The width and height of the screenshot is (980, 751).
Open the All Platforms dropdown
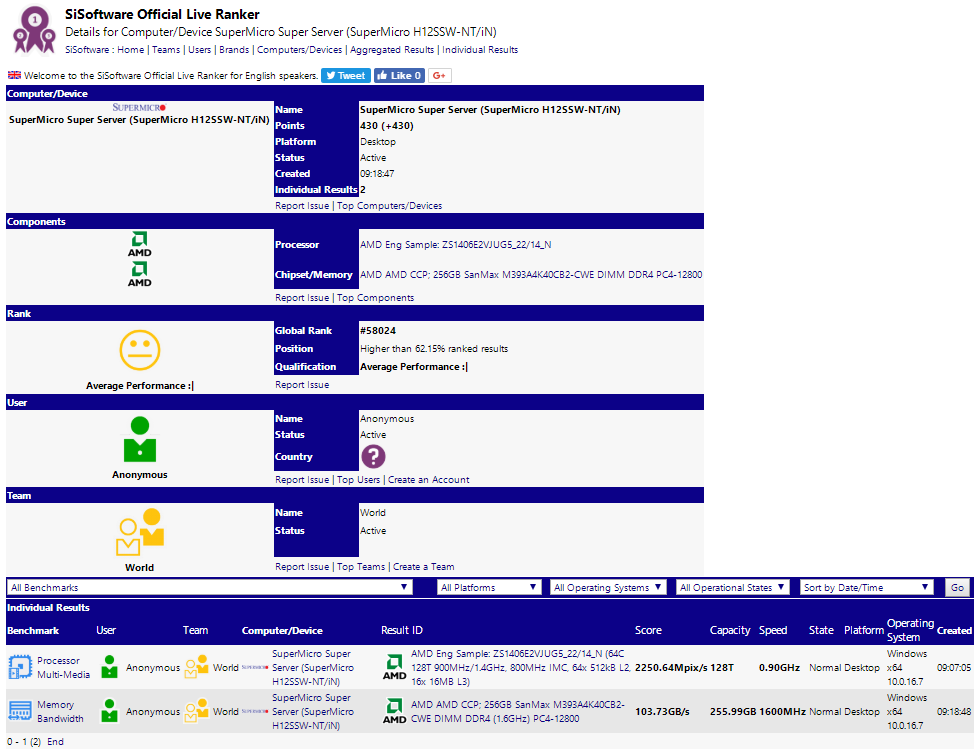(489, 587)
